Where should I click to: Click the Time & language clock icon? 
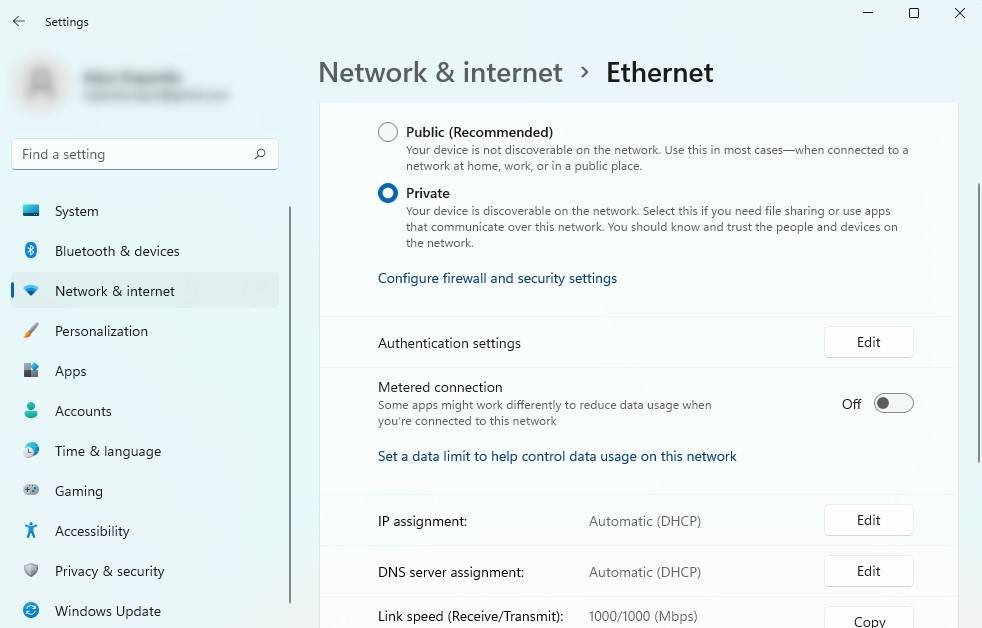pyautogui.click(x=31, y=450)
